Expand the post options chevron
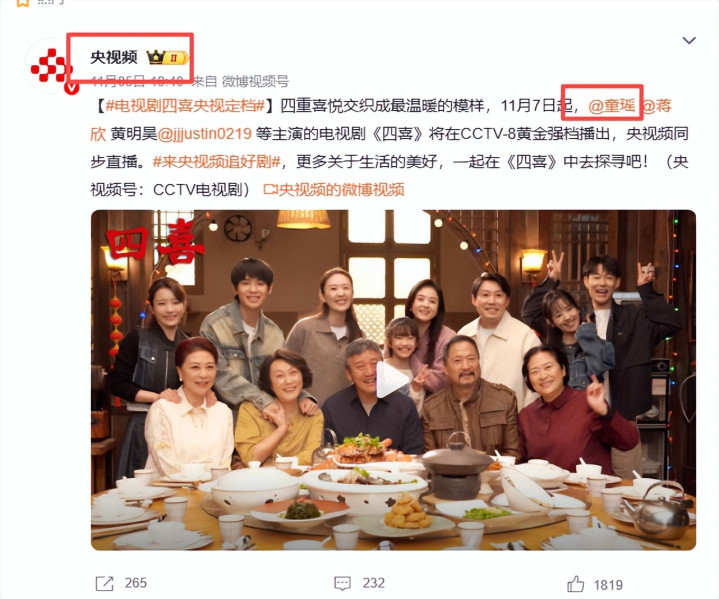This screenshot has width=719, height=599. [689, 40]
